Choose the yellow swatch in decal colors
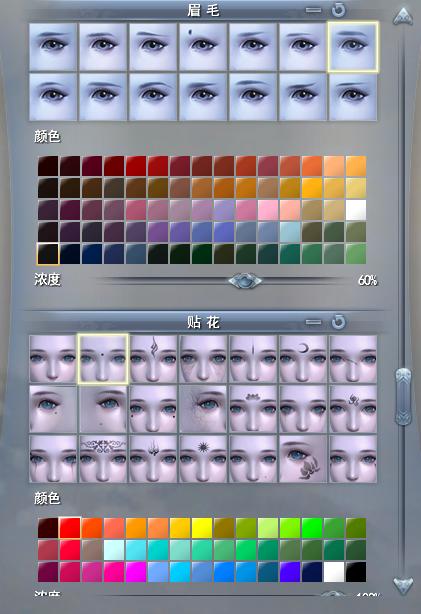The height and width of the screenshot is (614, 421). (x=202, y=527)
